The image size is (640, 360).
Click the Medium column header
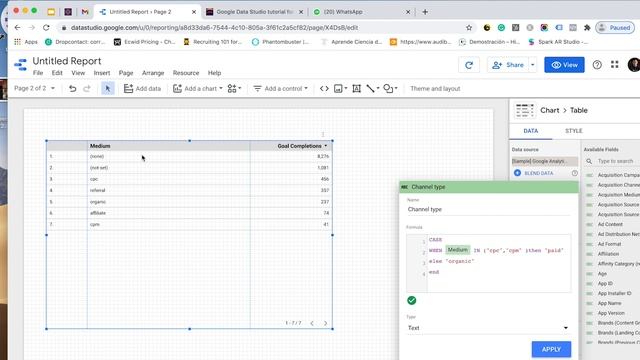(x=100, y=146)
